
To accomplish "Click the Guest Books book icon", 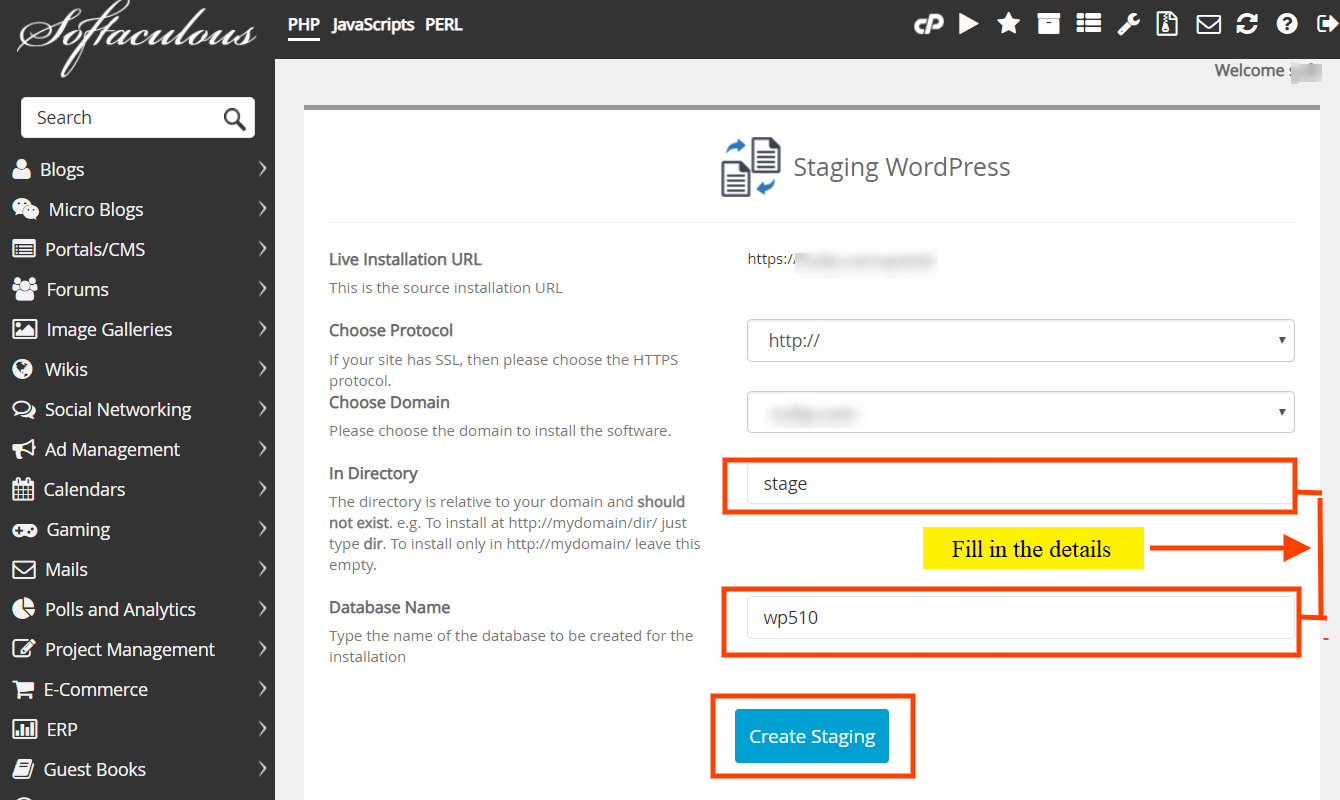I will 23,769.
